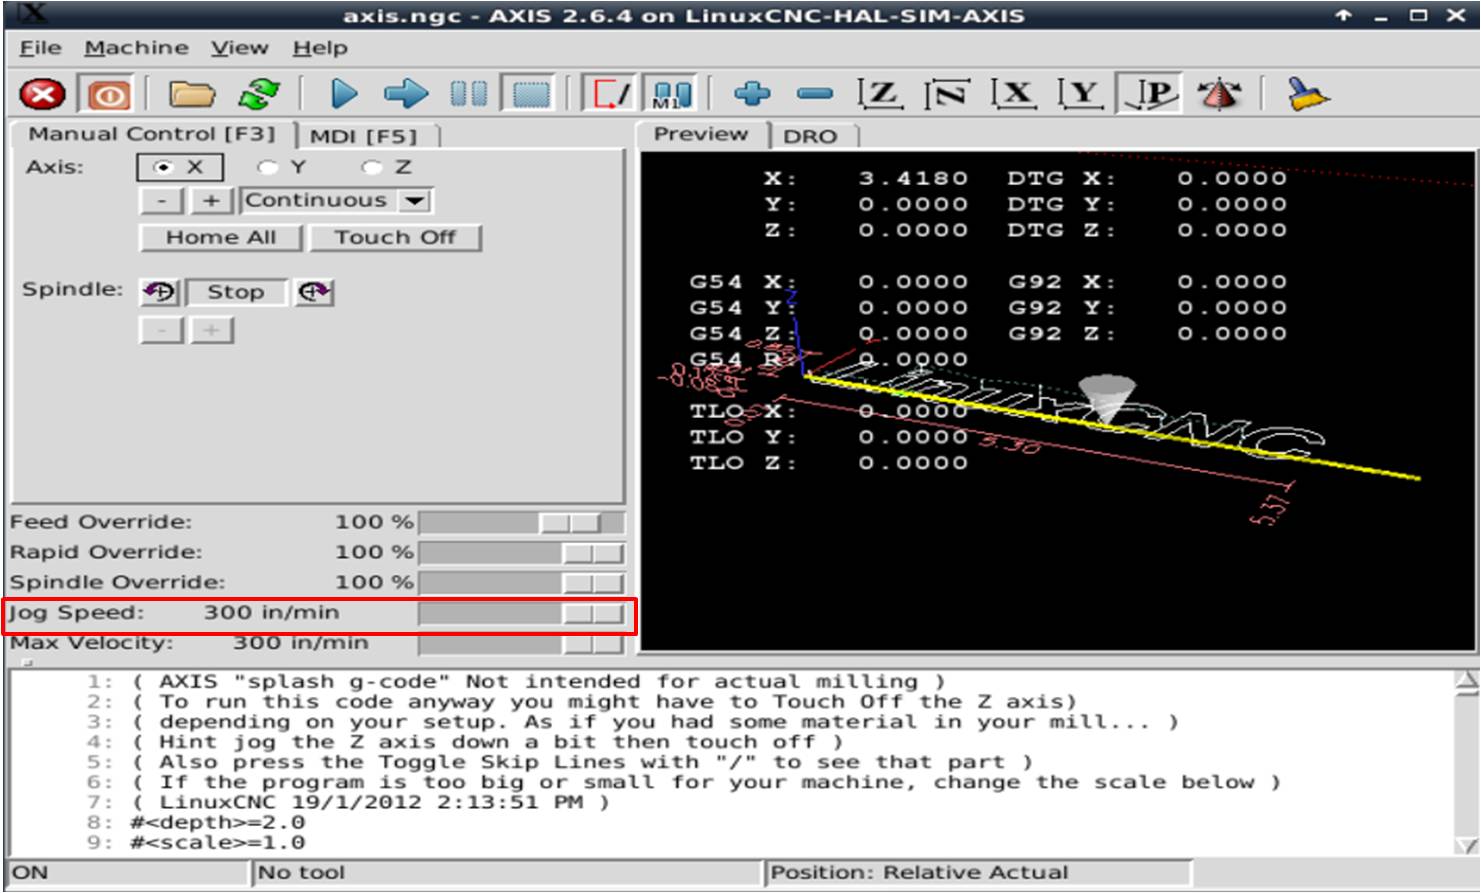
Task: Pause program execution
Action: click(x=468, y=95)
